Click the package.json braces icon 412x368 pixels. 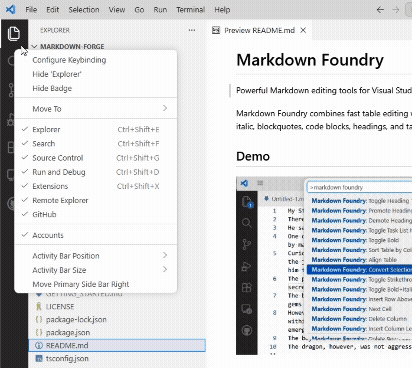click(39, 332)
